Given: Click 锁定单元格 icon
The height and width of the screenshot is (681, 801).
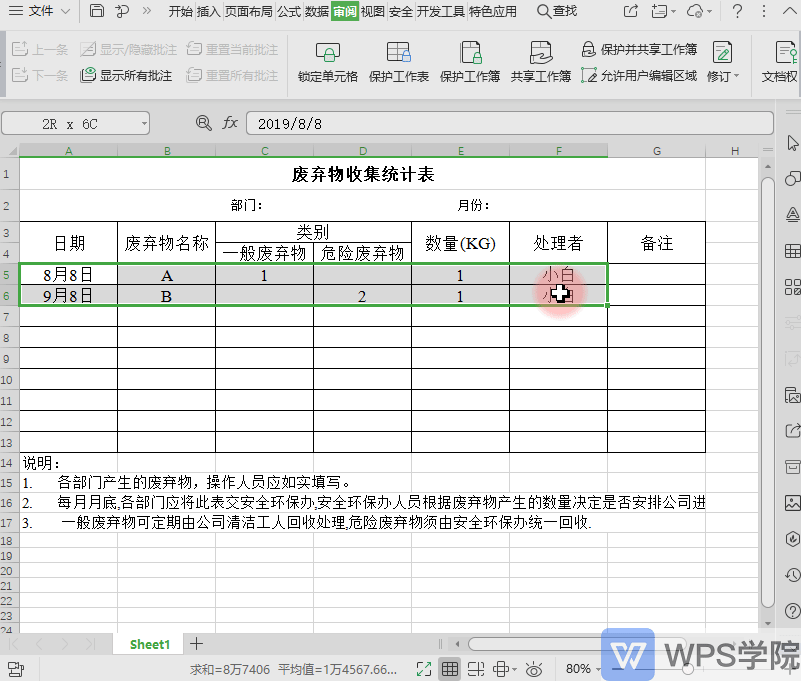Looking at the screenshot, I should (328, 62).
